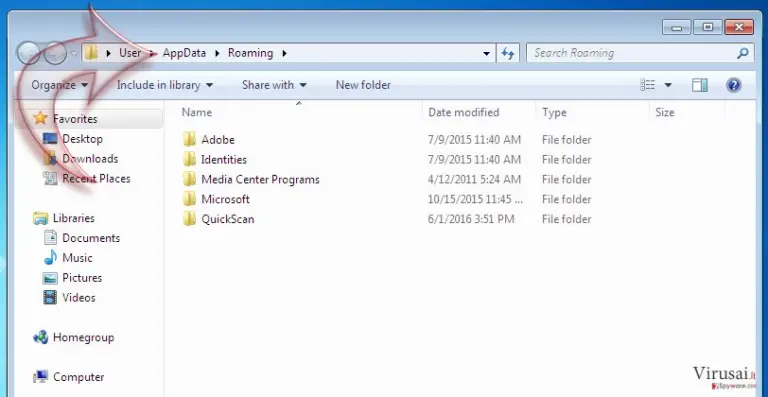Open the Include in library menu
Viewport: 768px width, 397px height.
coord(165,85)
